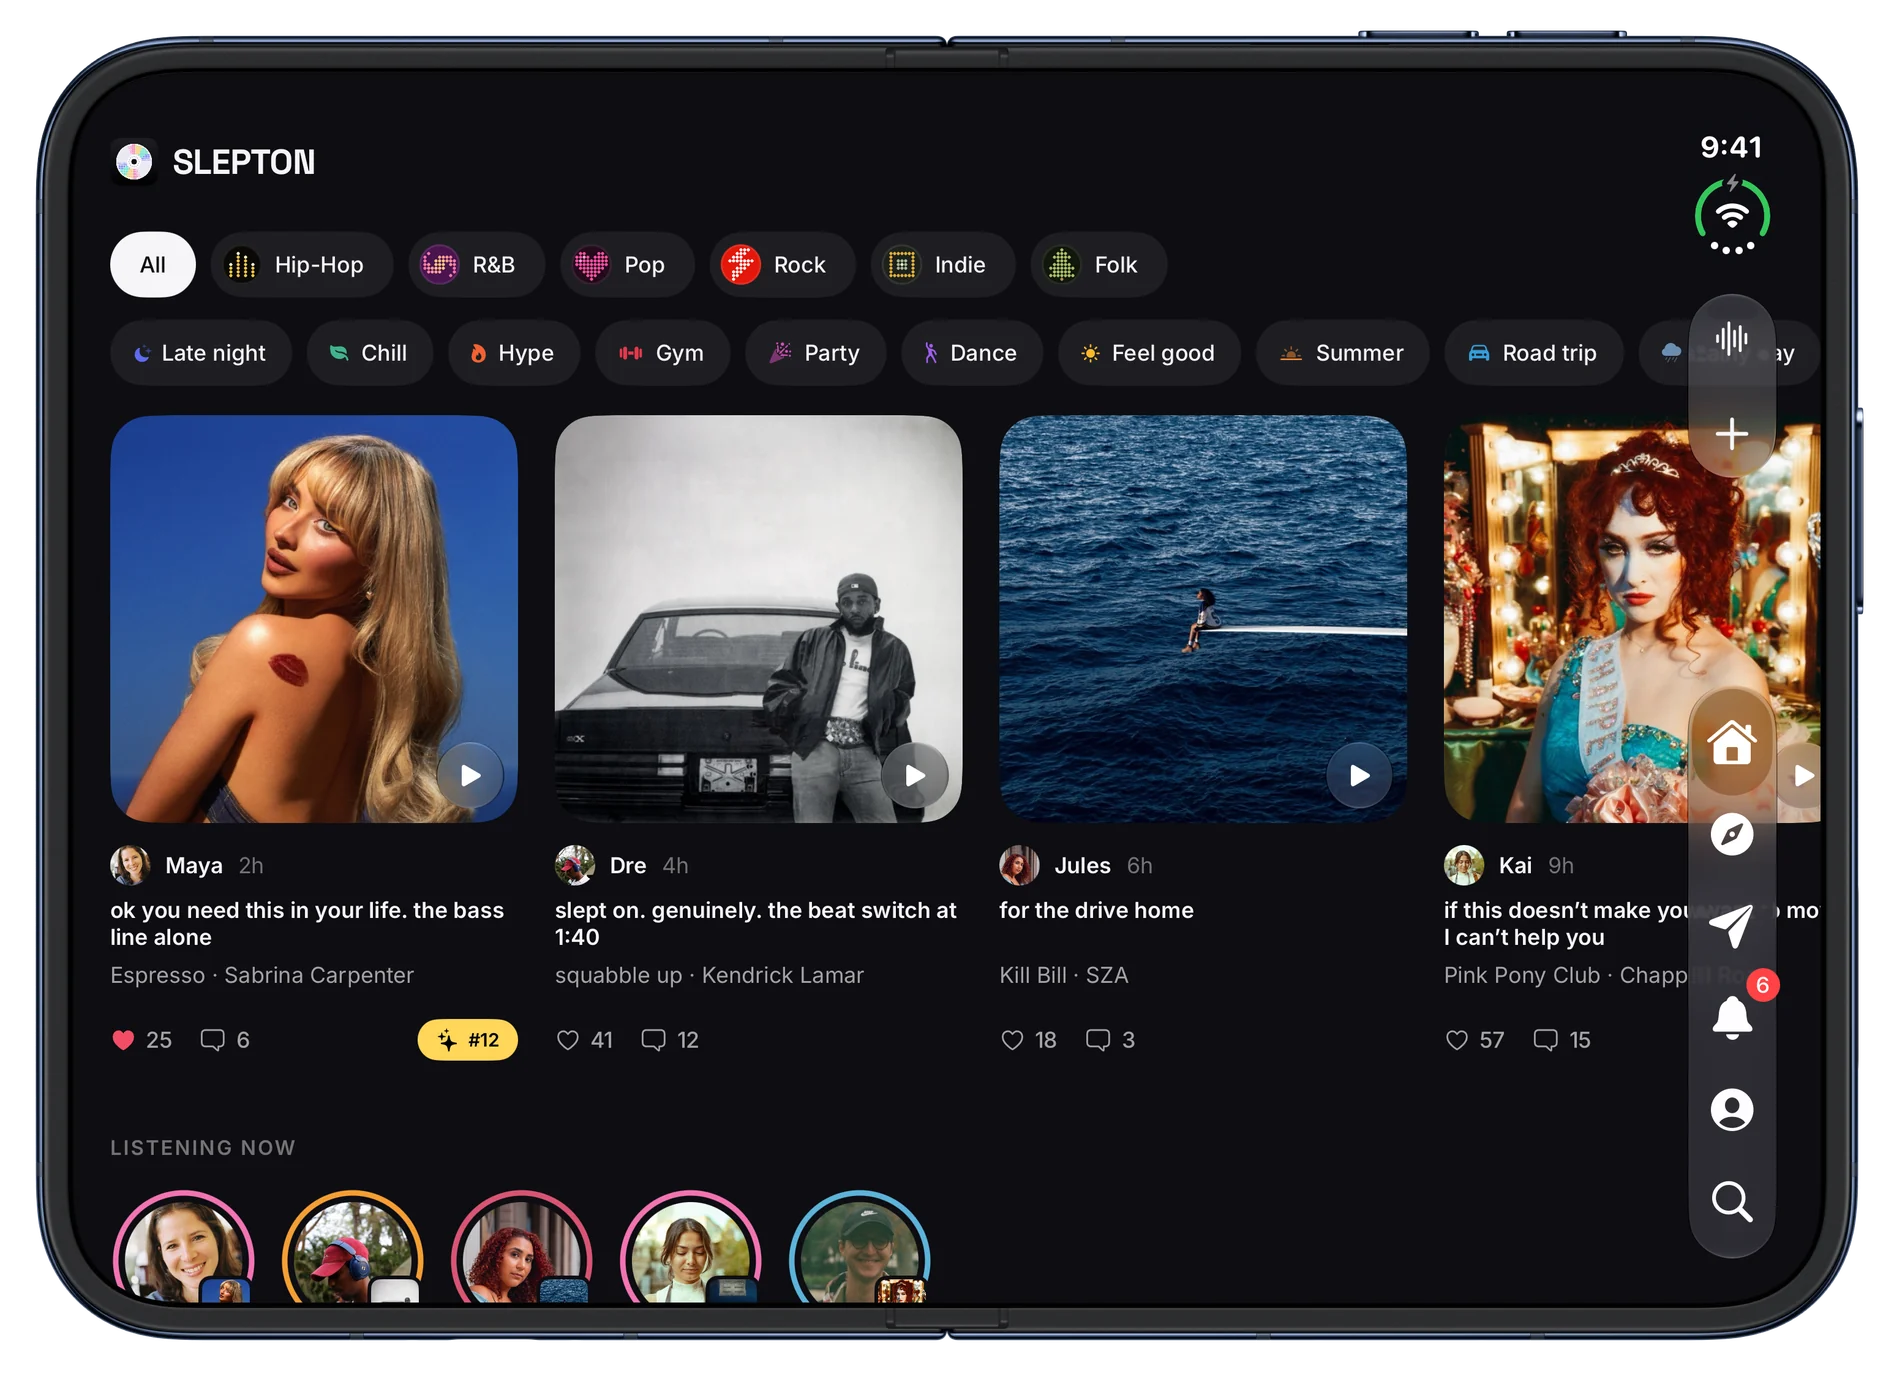The height and width of the screenshot is (1376, 1894).
Task: Choose the Hype mood chip
Action: point(514,353)
